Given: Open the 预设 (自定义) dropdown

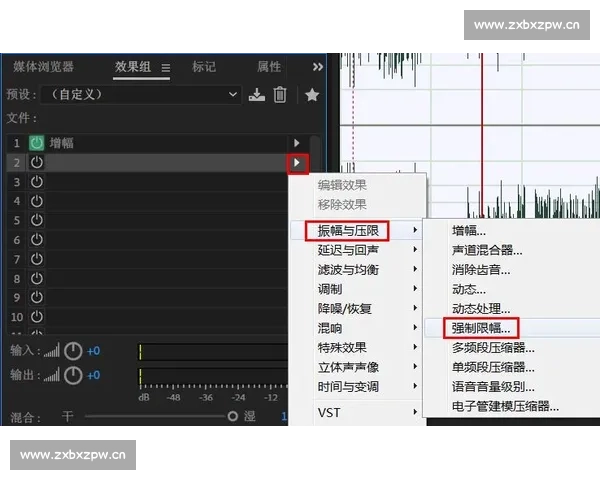Looking at the screenshot, I should 141,95.
